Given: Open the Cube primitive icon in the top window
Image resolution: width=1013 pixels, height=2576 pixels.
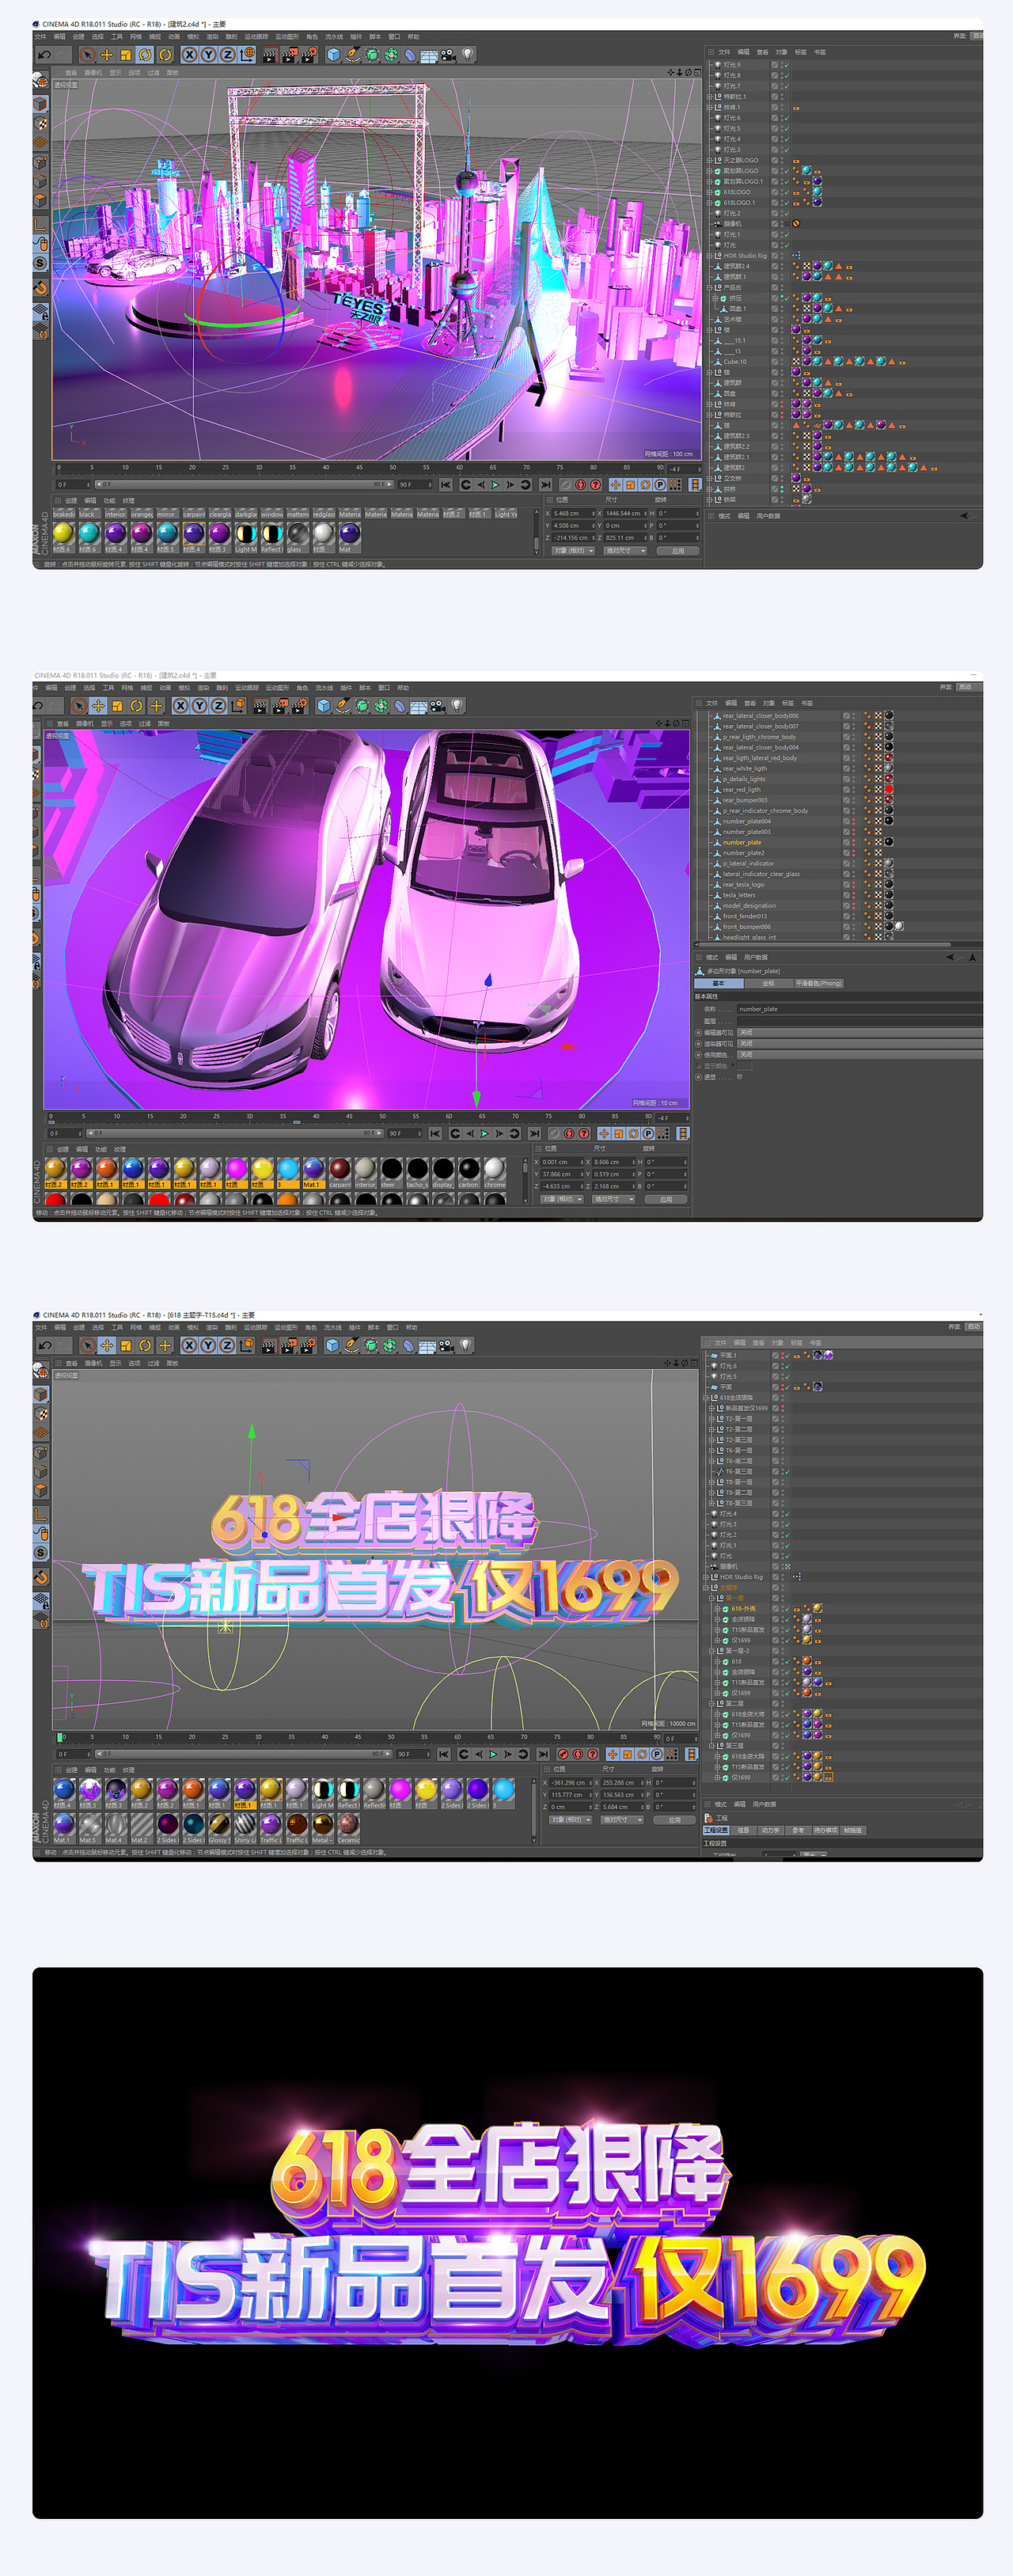Looking at the screenshot, I should pyautogui.click(x=334, y=55).
